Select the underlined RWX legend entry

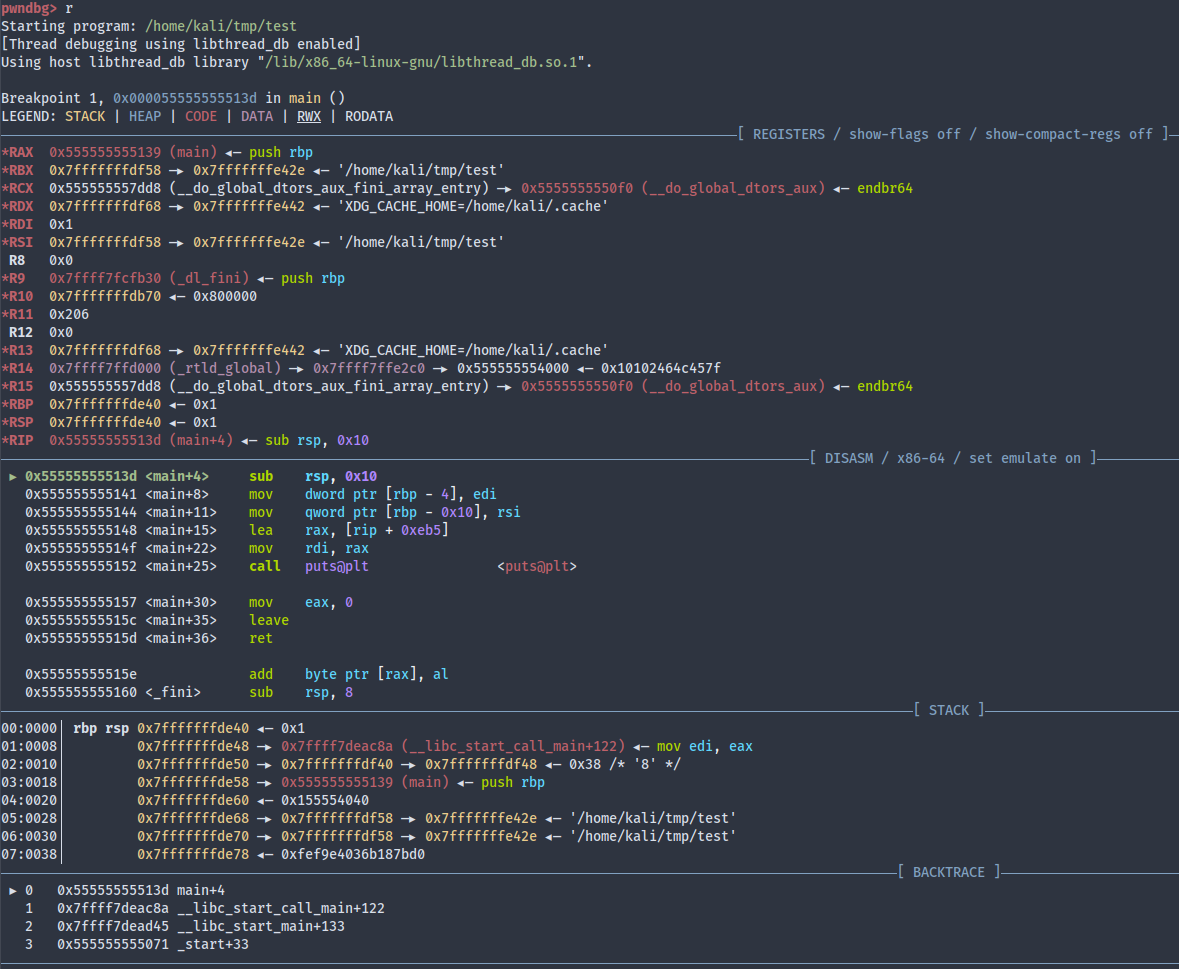(308, 116)
